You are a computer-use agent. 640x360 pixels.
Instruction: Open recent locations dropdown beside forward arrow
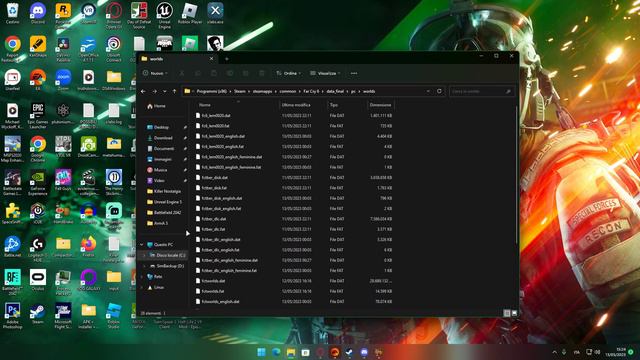164,91
